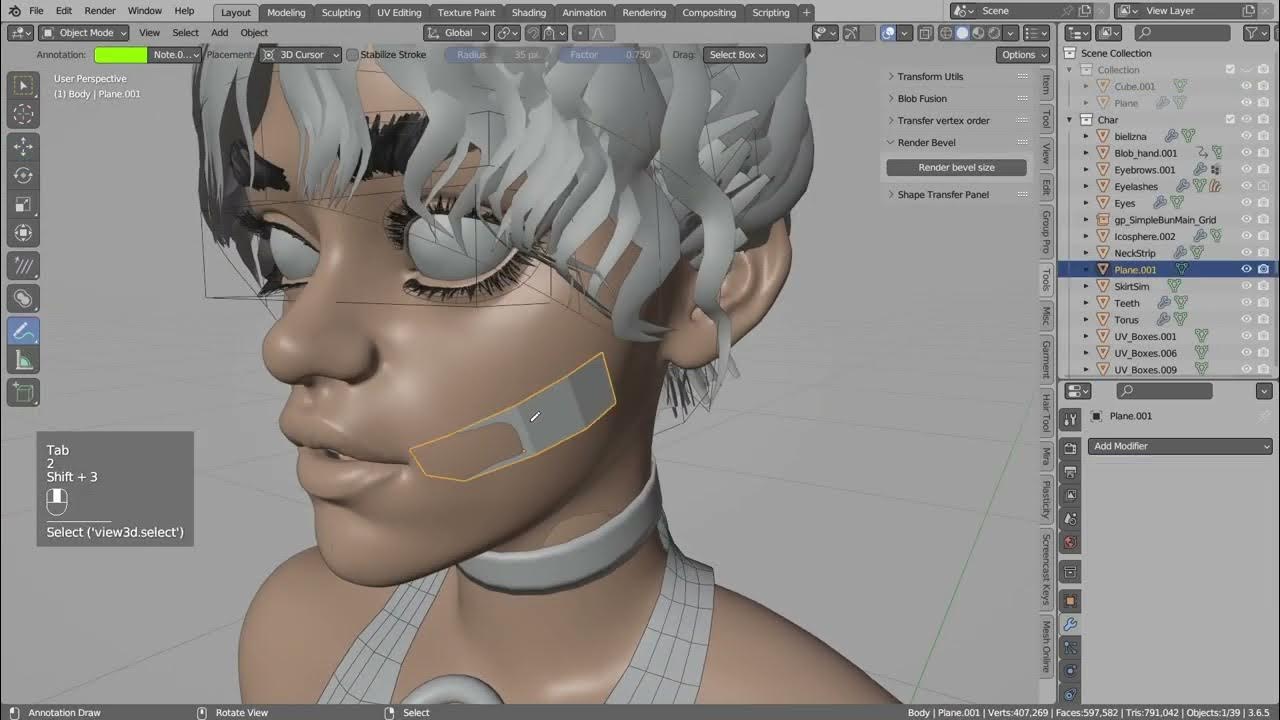The height and width of the screenshot is (720, 1280).
Task: Switch to the Modeling workspace tab
Action: (286, 12)
